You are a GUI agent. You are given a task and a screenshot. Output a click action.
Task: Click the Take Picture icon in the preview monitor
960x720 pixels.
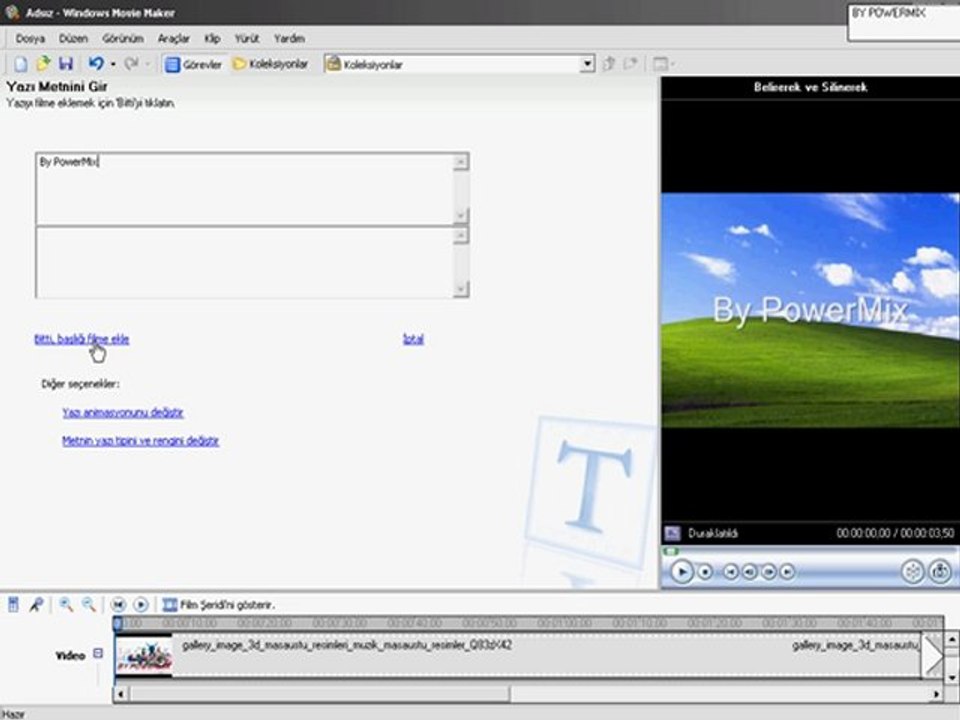[x=939, y=571]
